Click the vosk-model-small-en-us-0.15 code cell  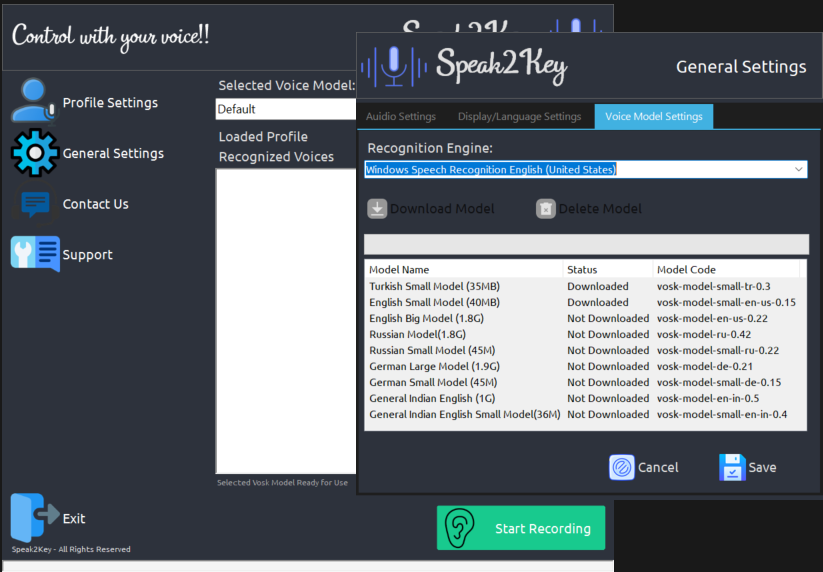coord(726,302)
